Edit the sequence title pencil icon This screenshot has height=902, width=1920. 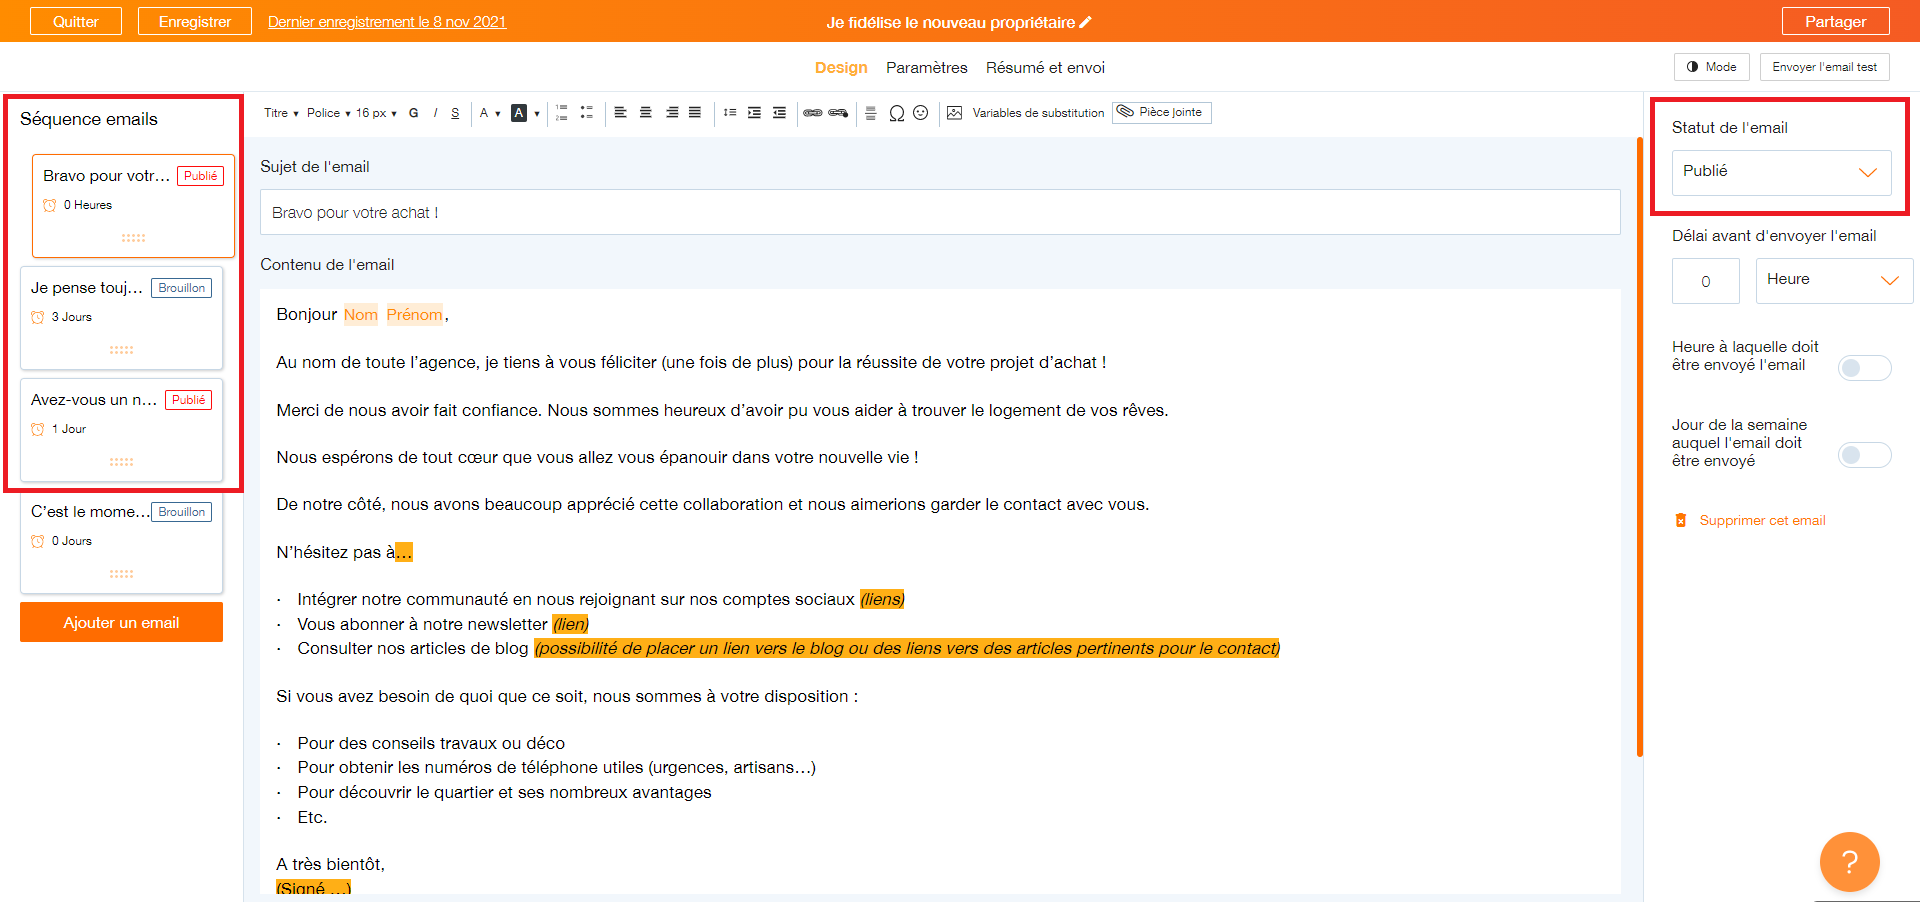click(1086, 22)
